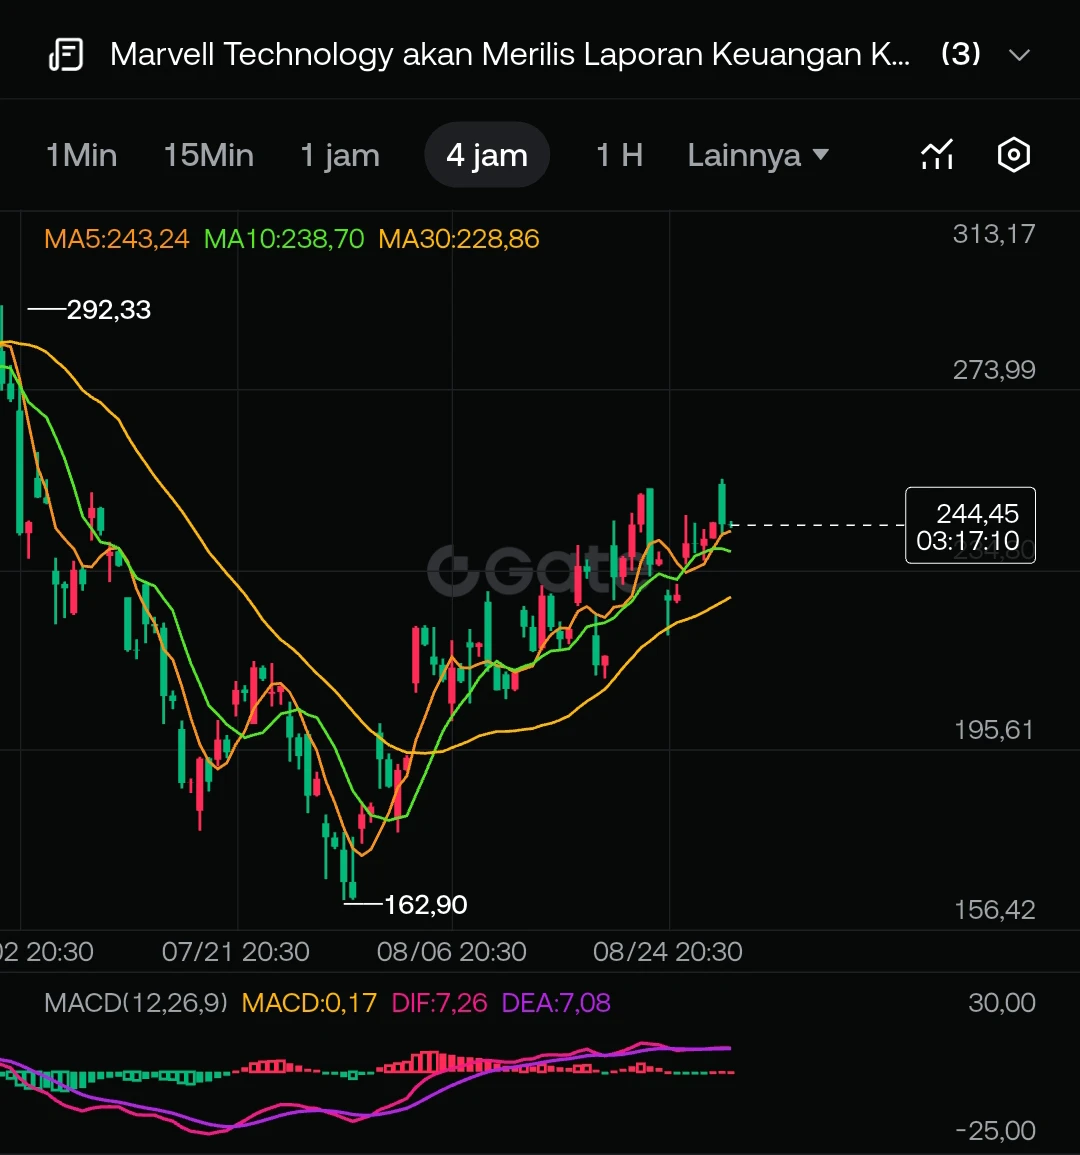Tap the MA10:238,70 indicator label

click(284, 239)
